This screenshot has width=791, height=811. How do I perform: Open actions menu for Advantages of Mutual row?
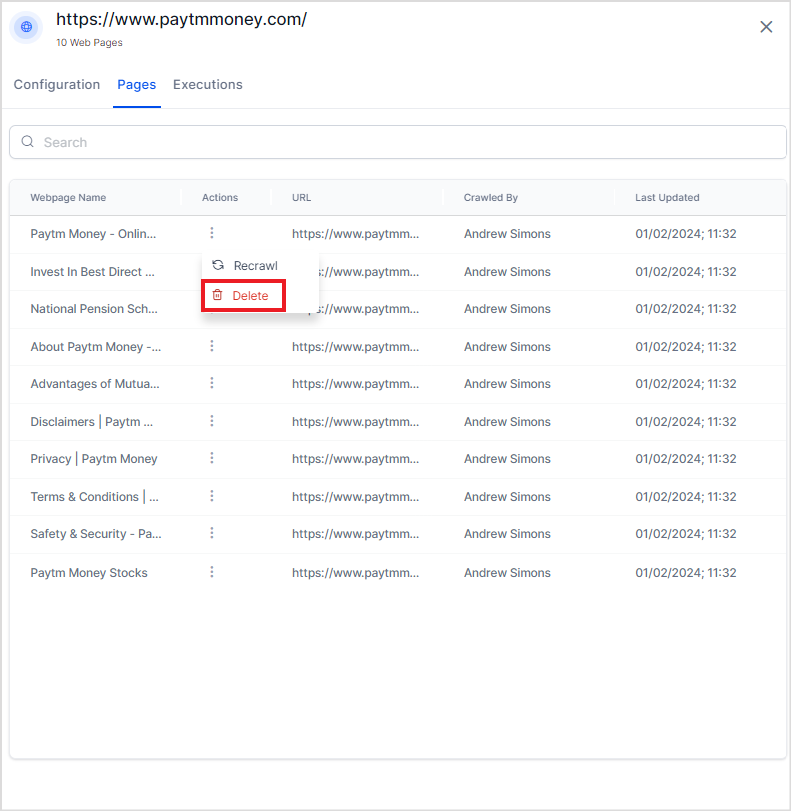(212, 383)
